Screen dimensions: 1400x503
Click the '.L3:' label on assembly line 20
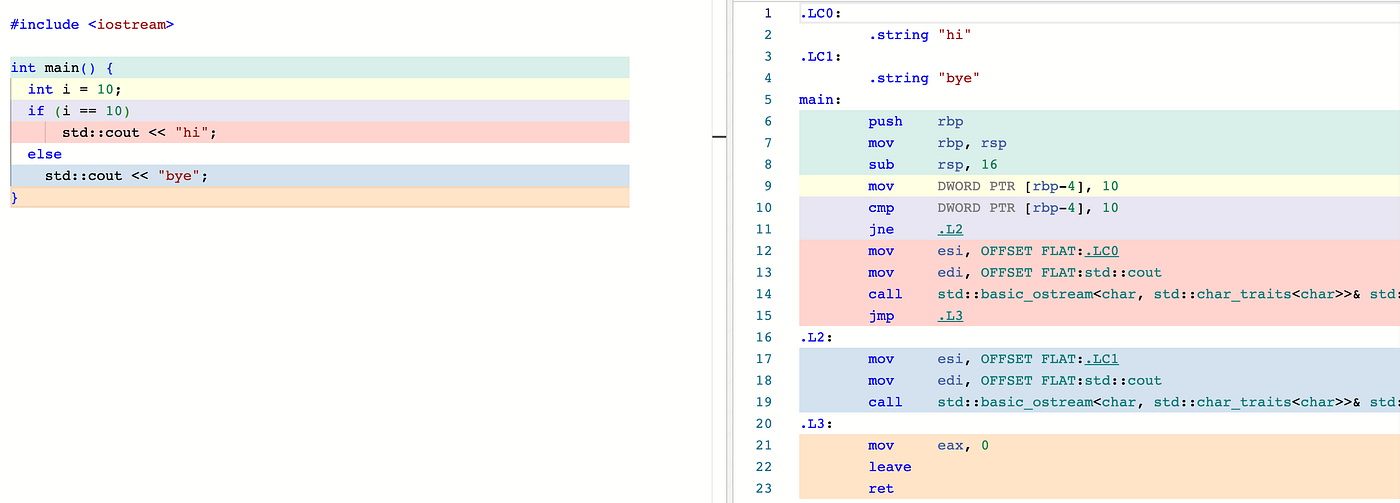point(816,424)
